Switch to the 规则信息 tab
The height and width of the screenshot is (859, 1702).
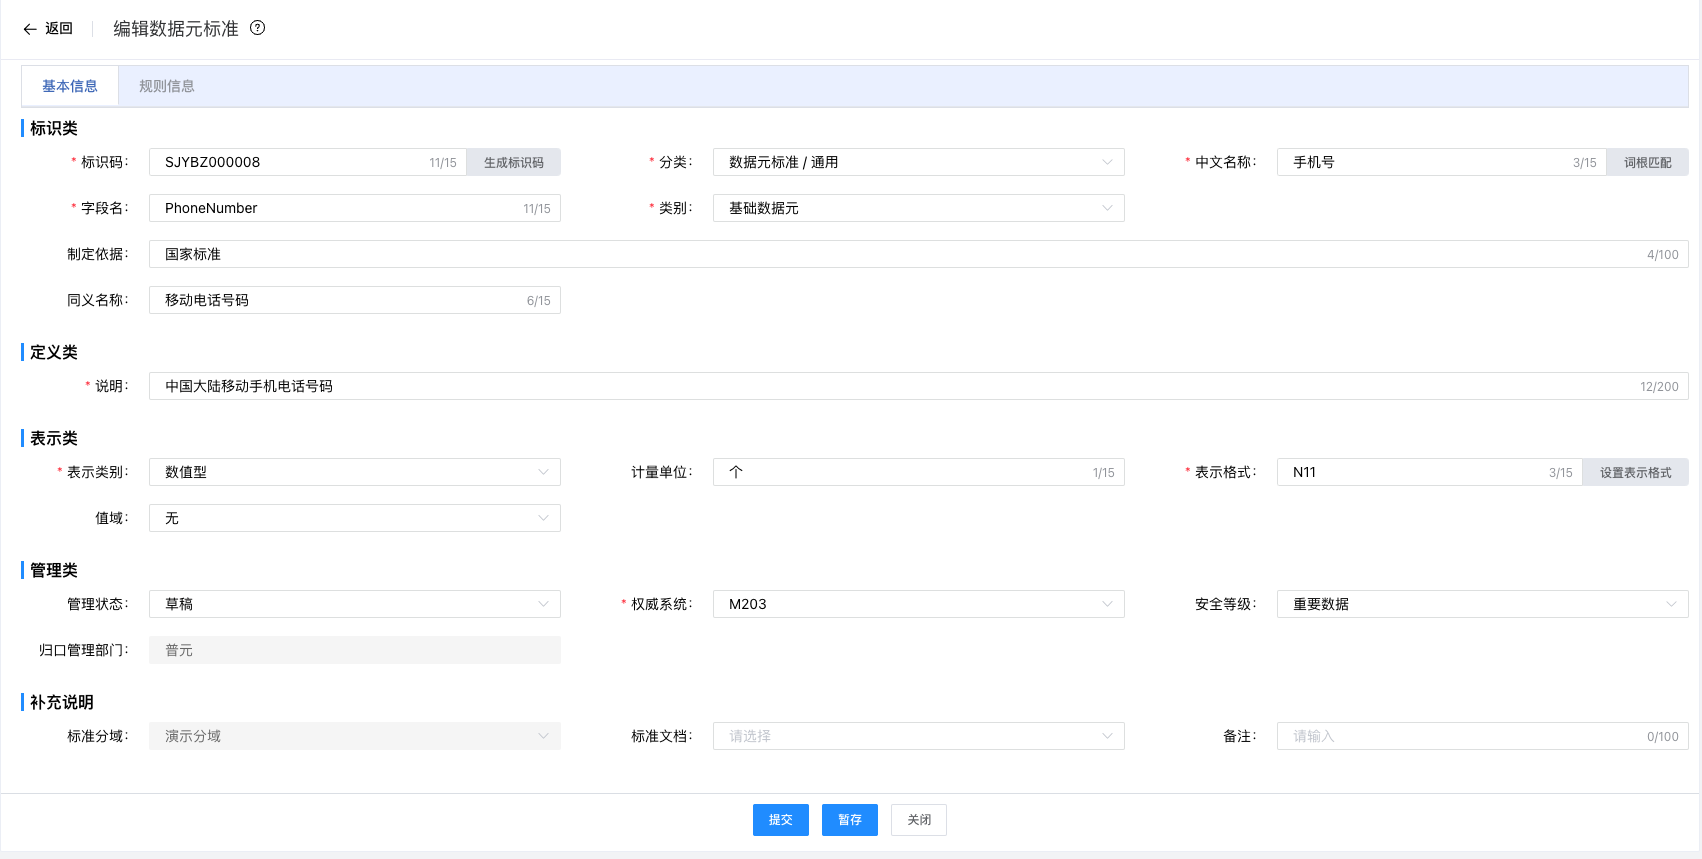pos(166,86)
